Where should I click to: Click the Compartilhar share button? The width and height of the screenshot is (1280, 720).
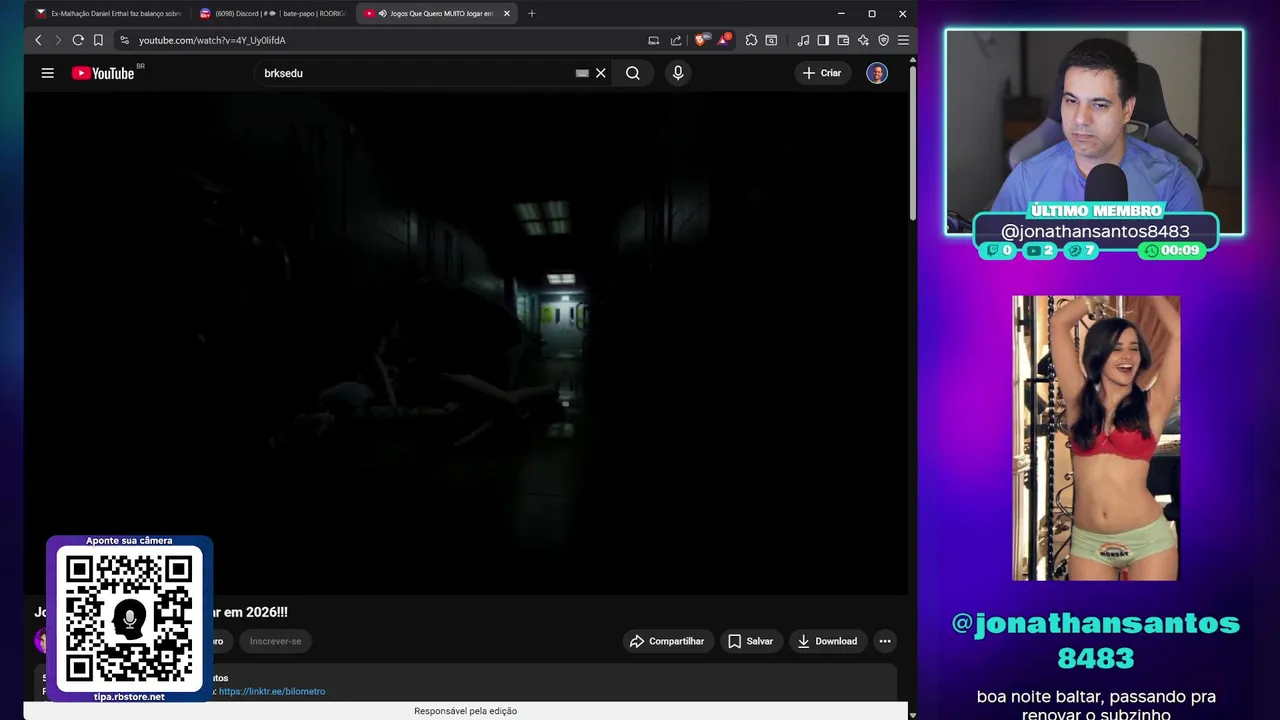(668, 641)
